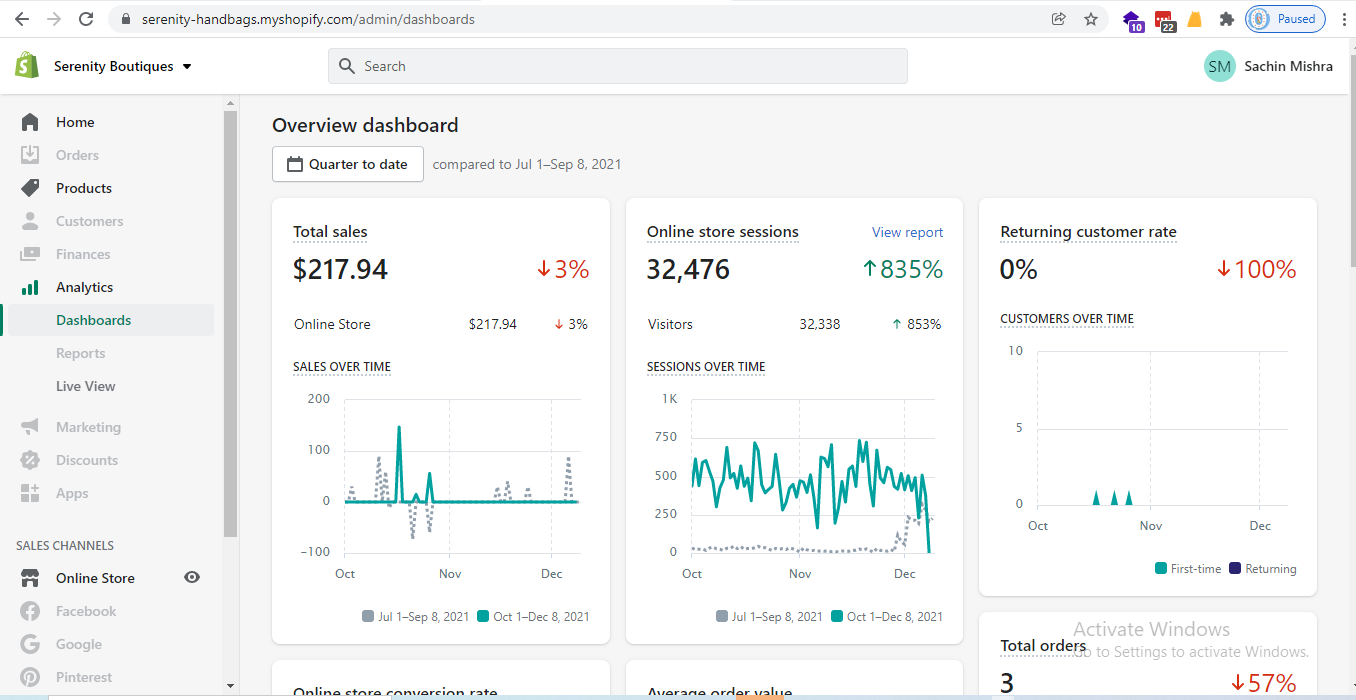Click the Shopify bag logo
1356x700 pixels.
coord(27,66)
